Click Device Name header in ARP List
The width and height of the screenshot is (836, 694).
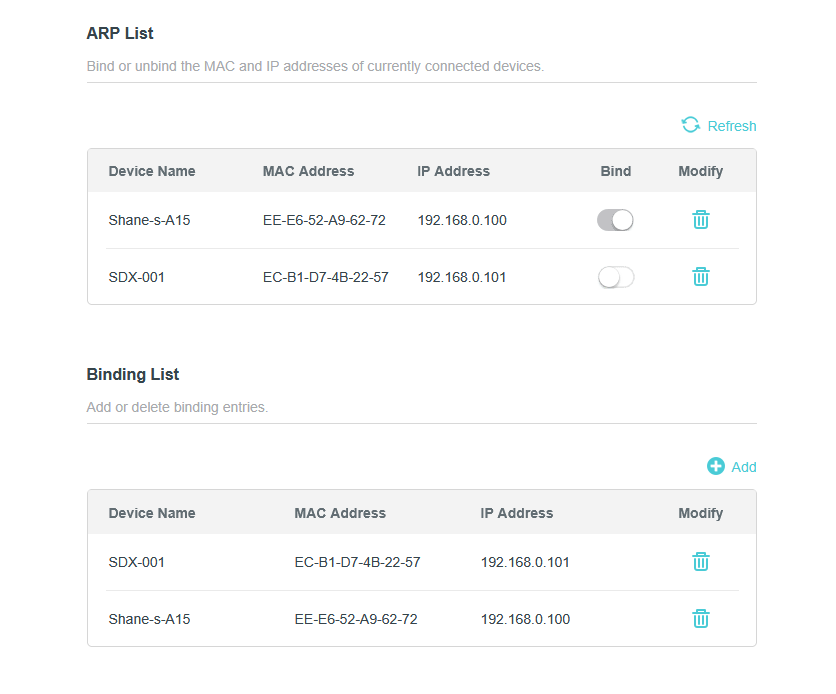pos(152,171)
